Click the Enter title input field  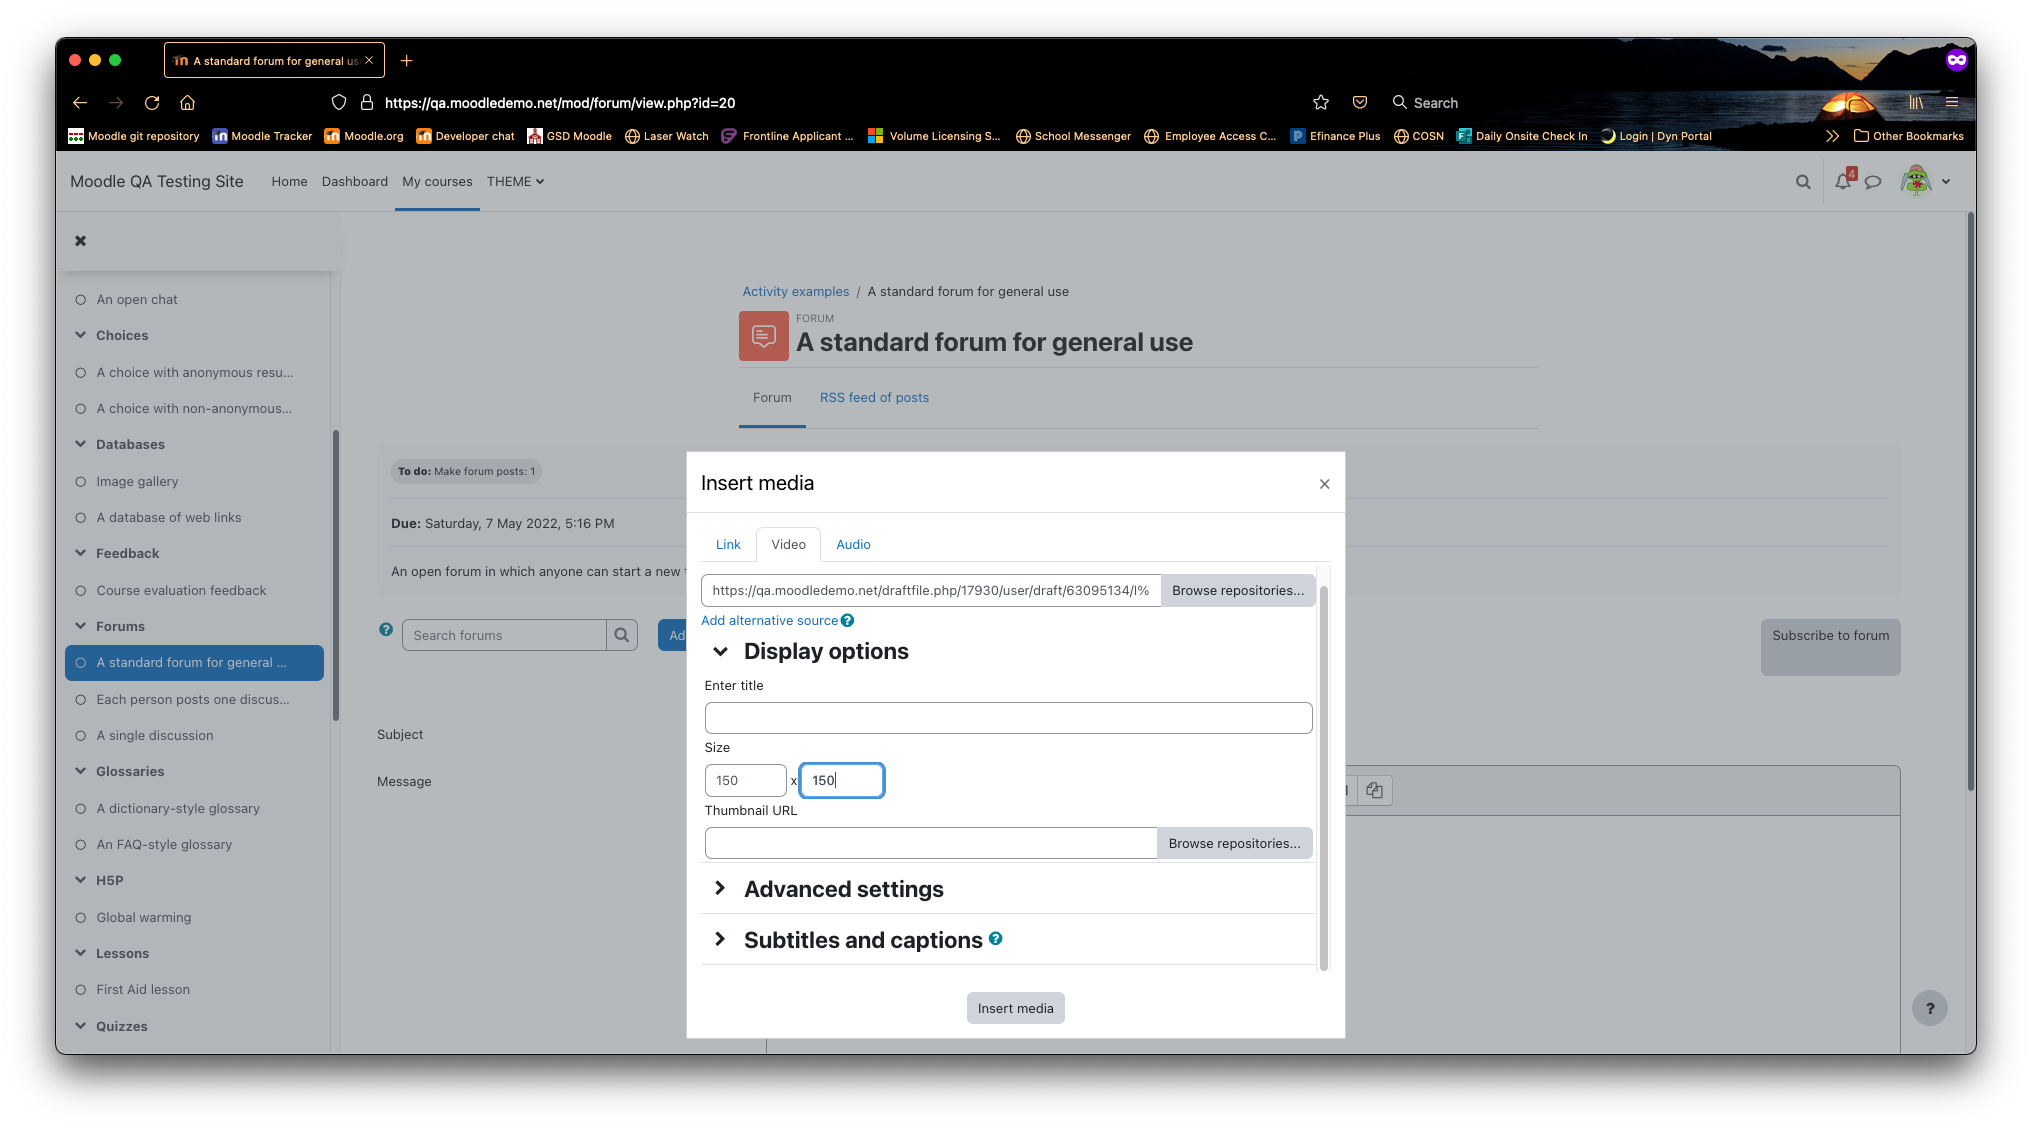(x=1008, y=718)
